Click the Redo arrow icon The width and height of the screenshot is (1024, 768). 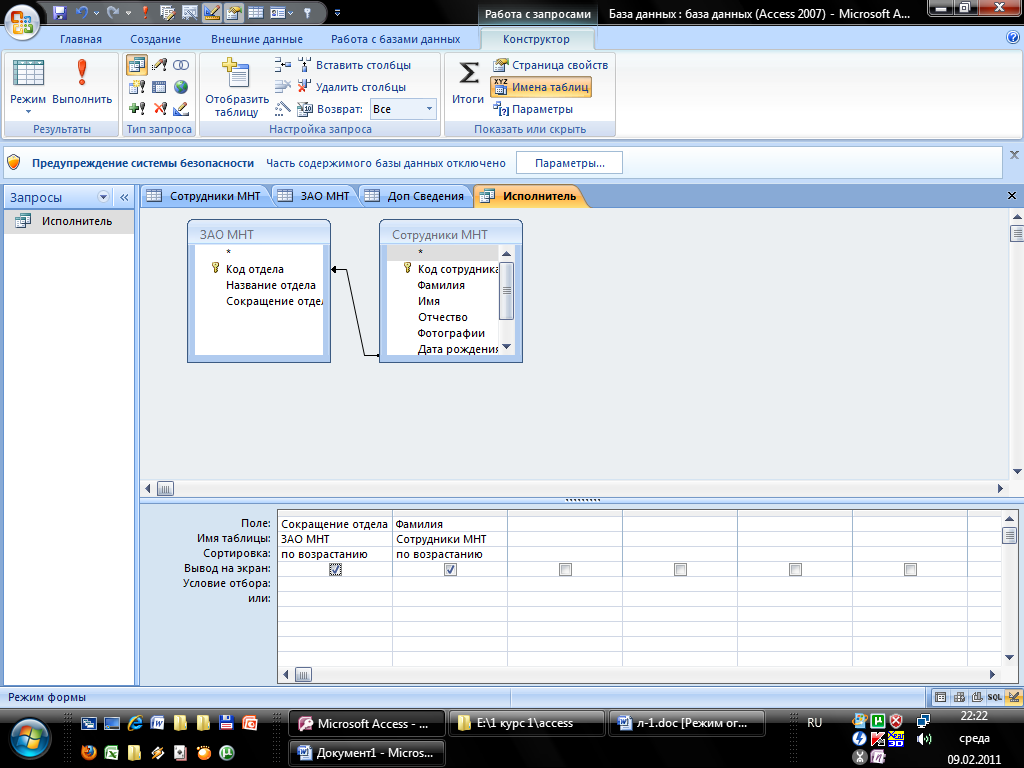(113, 12)
